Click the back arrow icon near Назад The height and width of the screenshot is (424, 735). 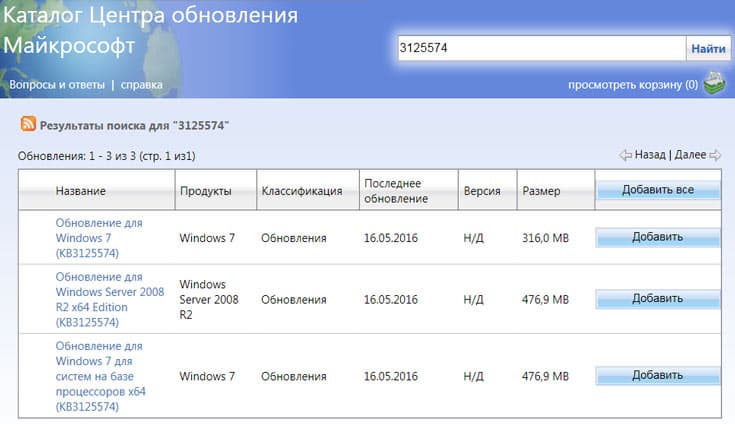625,155
